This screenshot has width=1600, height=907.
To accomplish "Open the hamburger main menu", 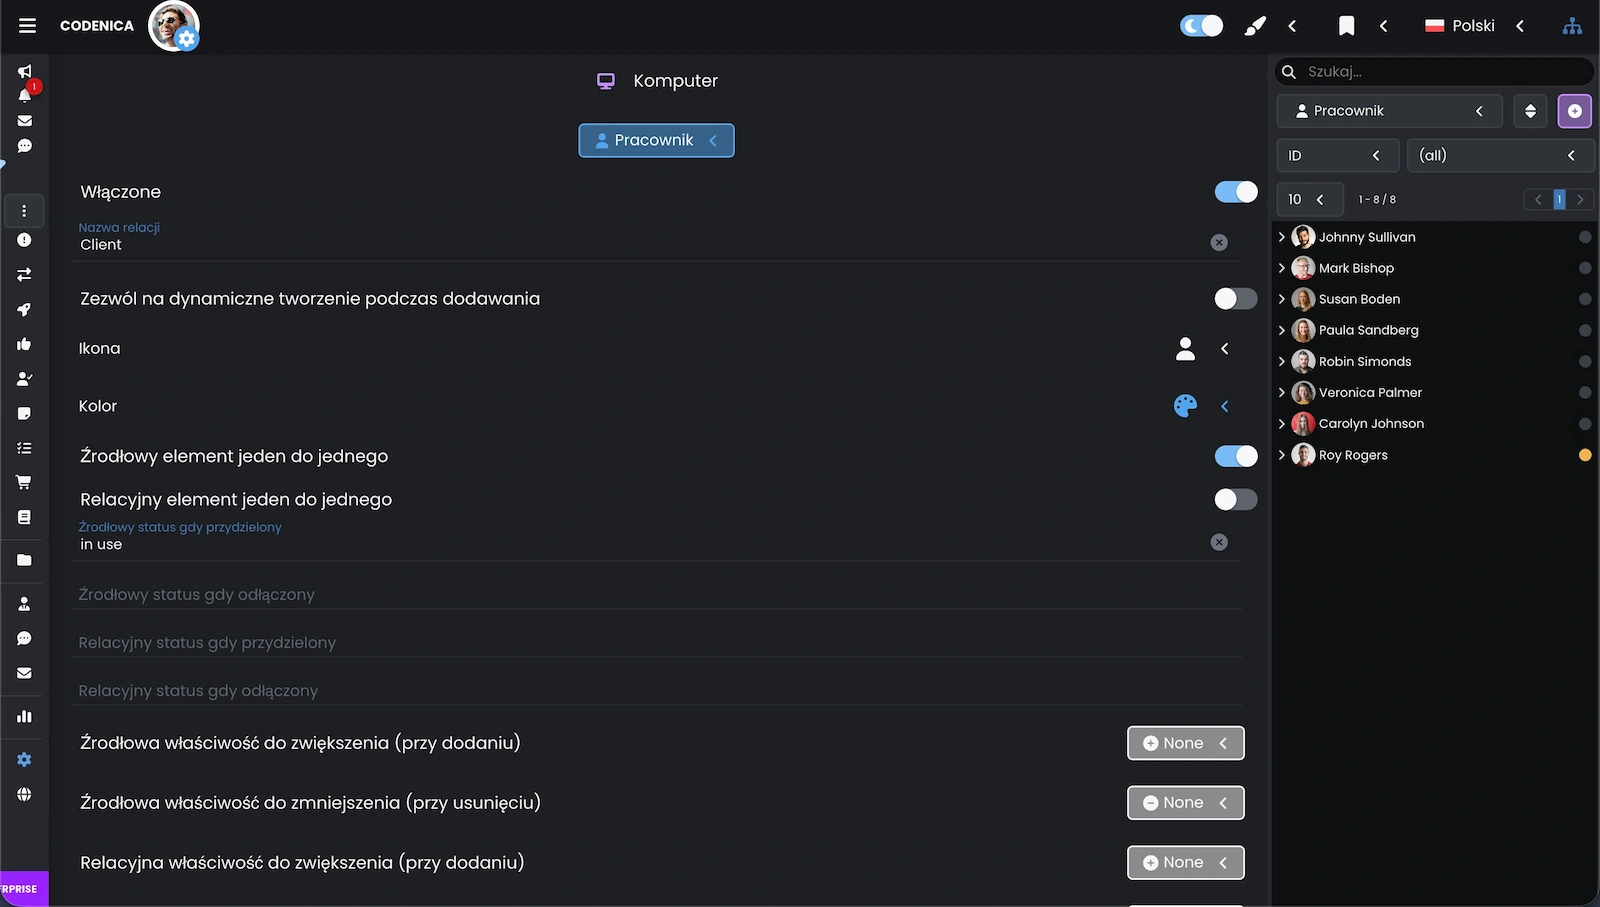I will pos(27,26).
